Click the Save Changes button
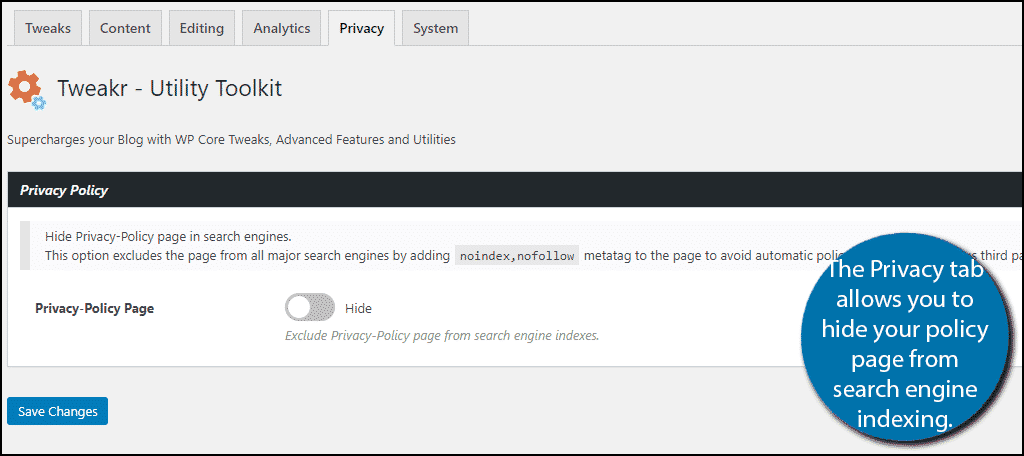 (57, 411)
